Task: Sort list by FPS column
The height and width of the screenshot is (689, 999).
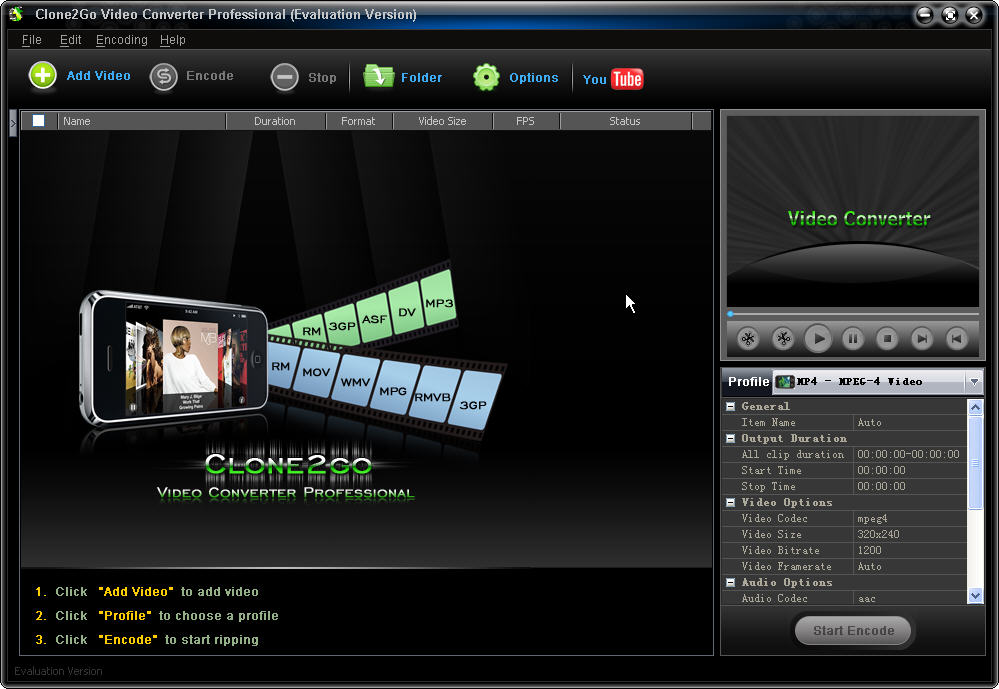Action: point(526,121)
